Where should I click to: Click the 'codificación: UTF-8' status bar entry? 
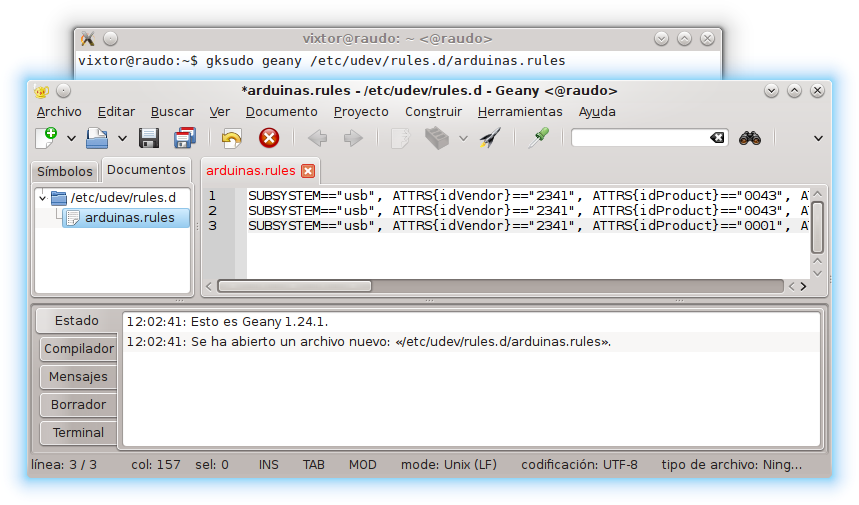579,465
